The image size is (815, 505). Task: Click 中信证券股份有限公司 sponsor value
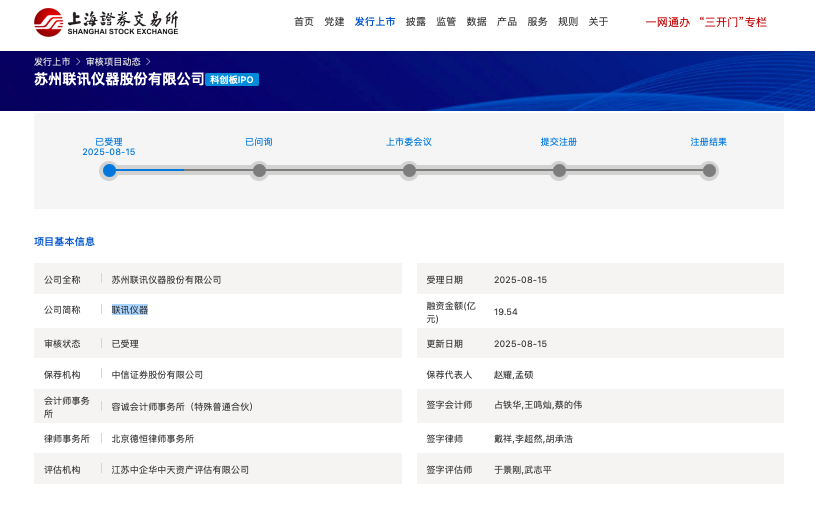[x=157, y=375]
